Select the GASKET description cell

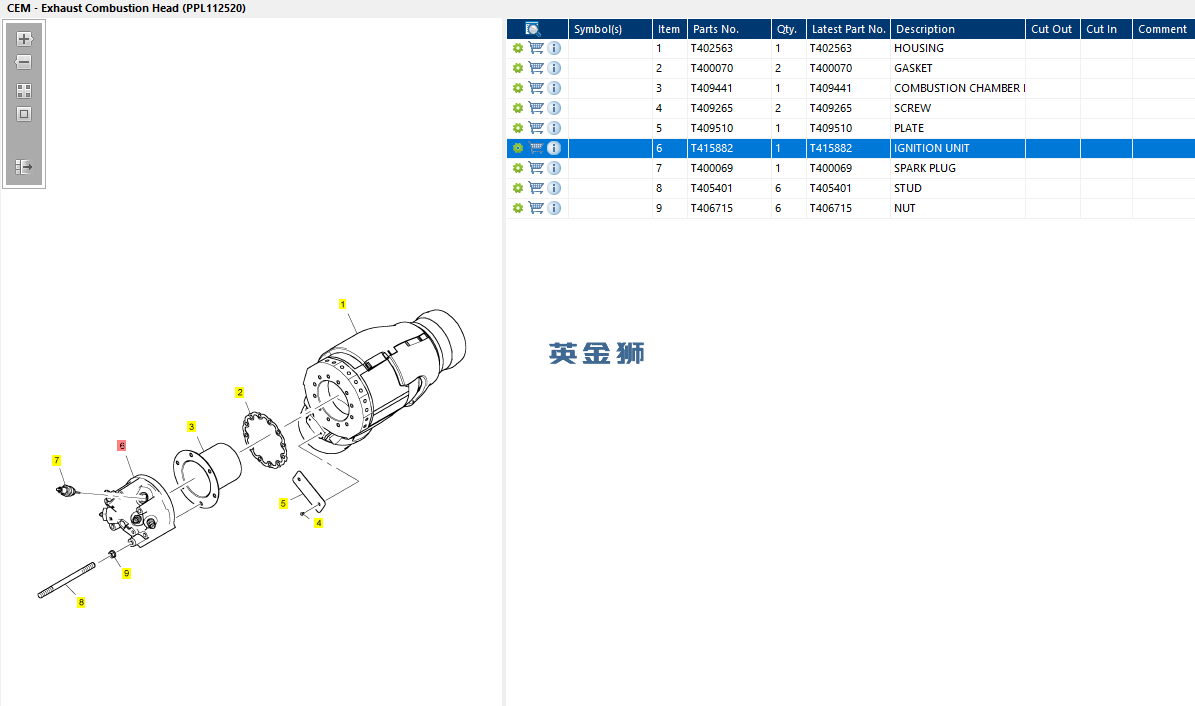(x=957, y=68)
